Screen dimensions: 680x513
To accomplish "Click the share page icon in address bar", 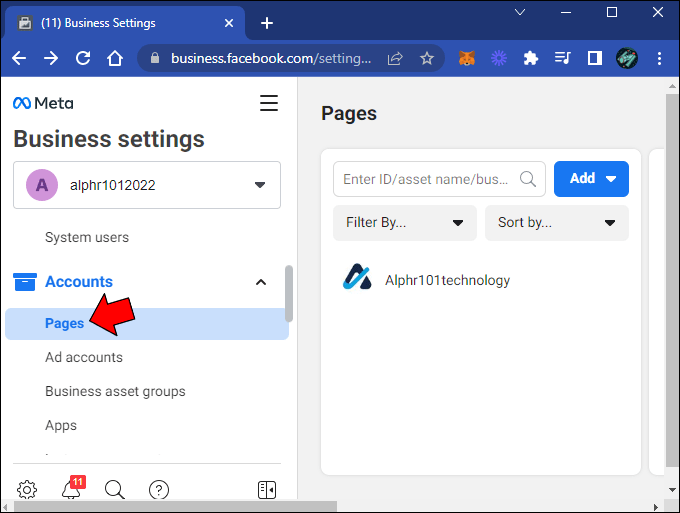I will click(x=395, y=58).
